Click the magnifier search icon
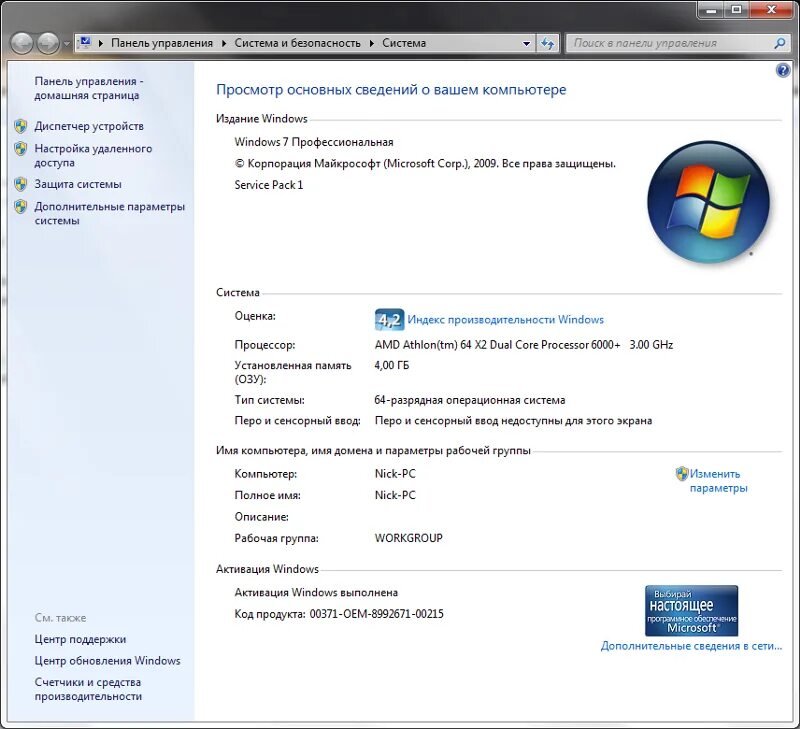The image size is (800, 729). (780, 43)
